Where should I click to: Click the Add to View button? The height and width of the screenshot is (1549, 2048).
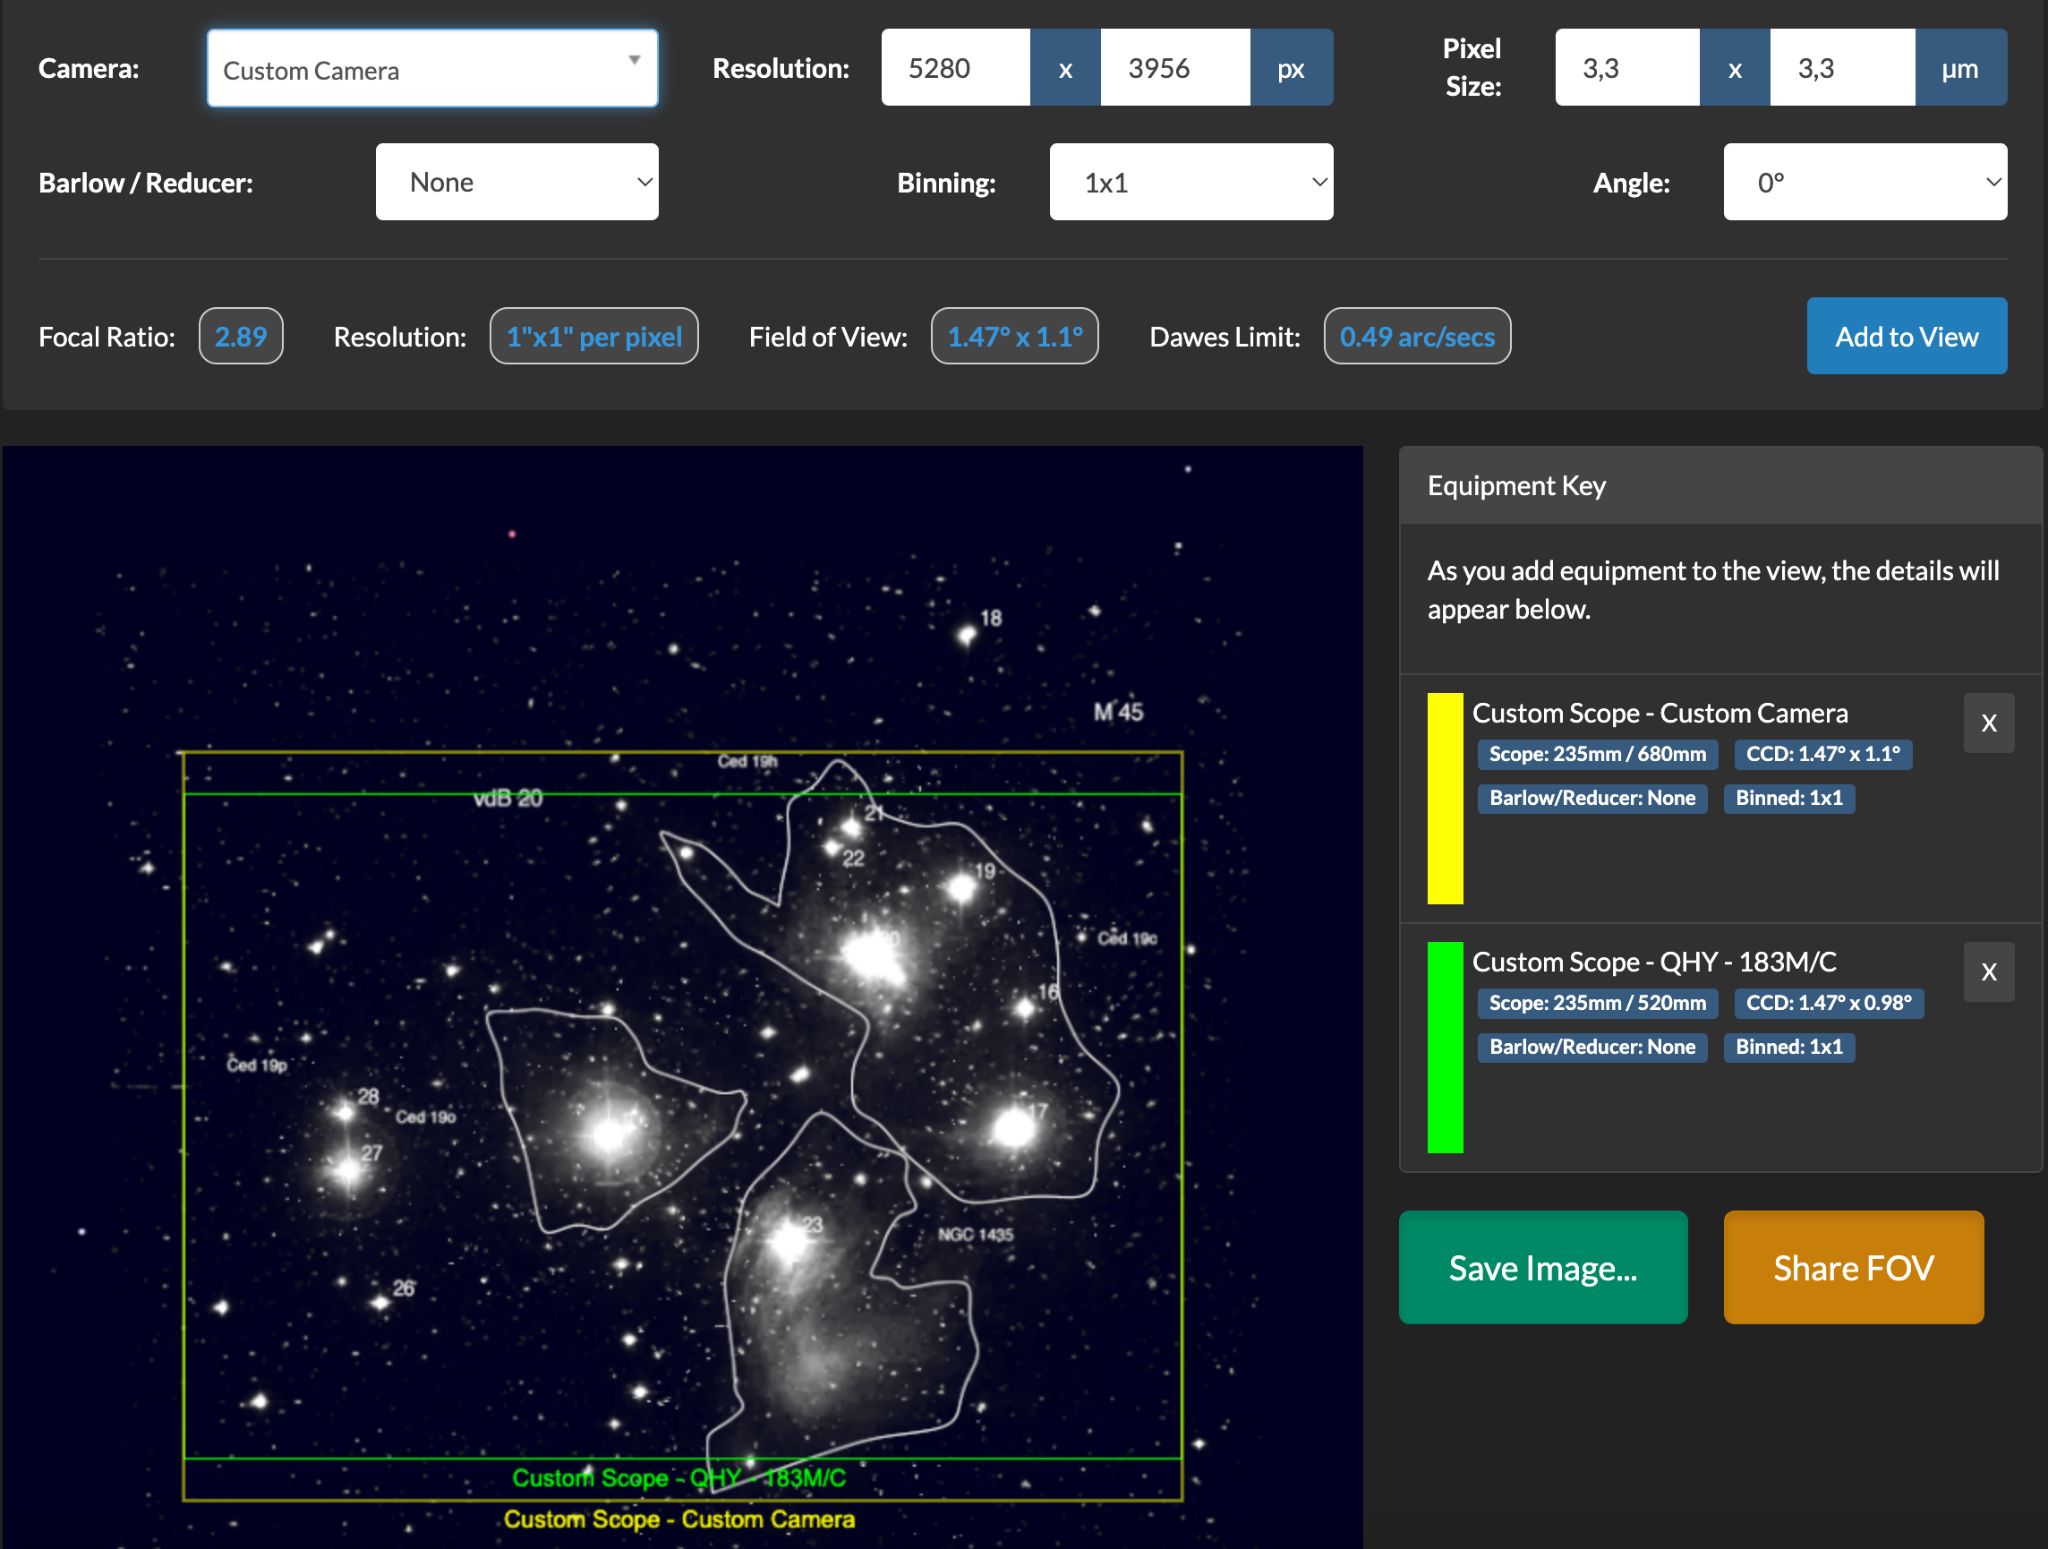coord(1906,336)
